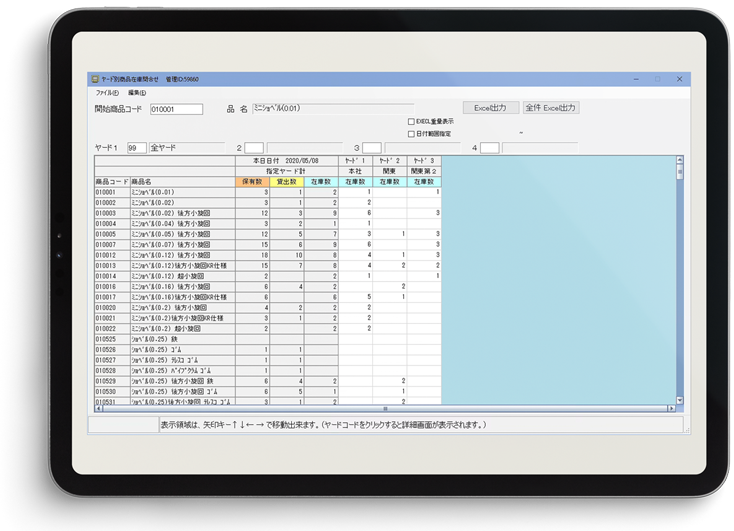Click the 商品コード column header
734x531 pixels.
point(112,182)
